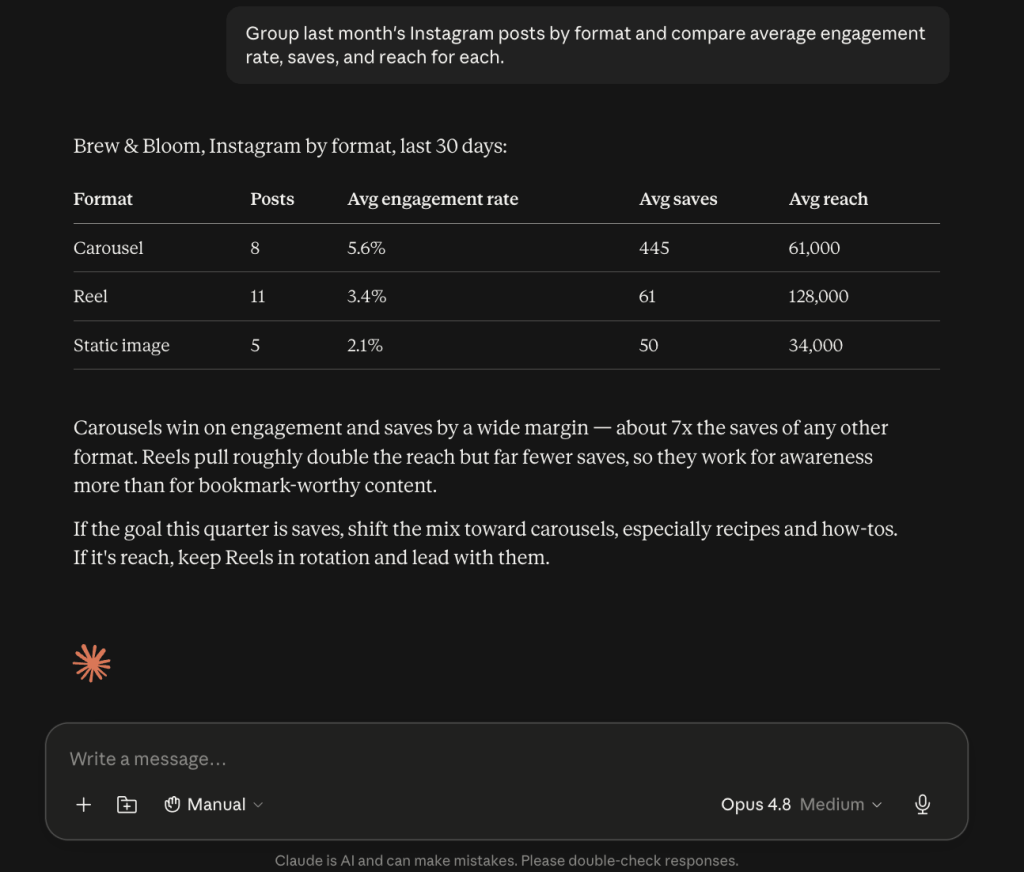Click the orange Claude starburst logo
This screenshot has height=872, width=1024.
click(91, 664)
